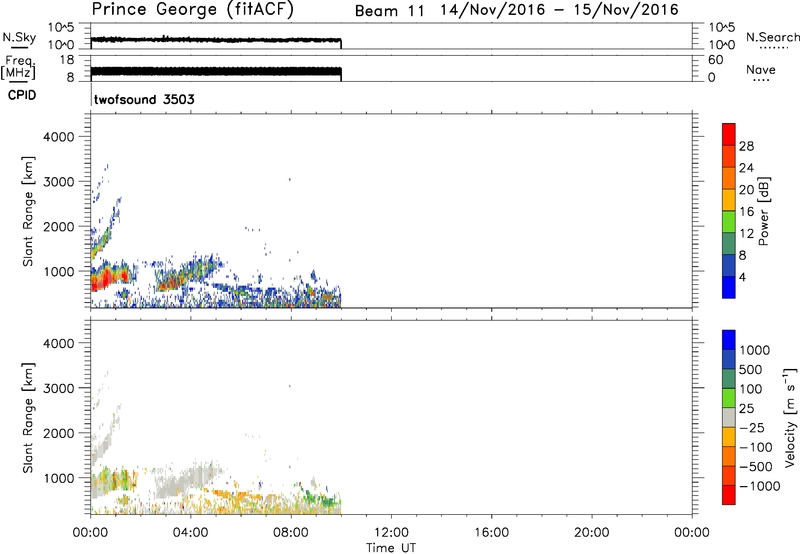Screen dimensions: 800x554
Task: Click the 'Power [dB]' colorbar title
Action: (763, 211)
